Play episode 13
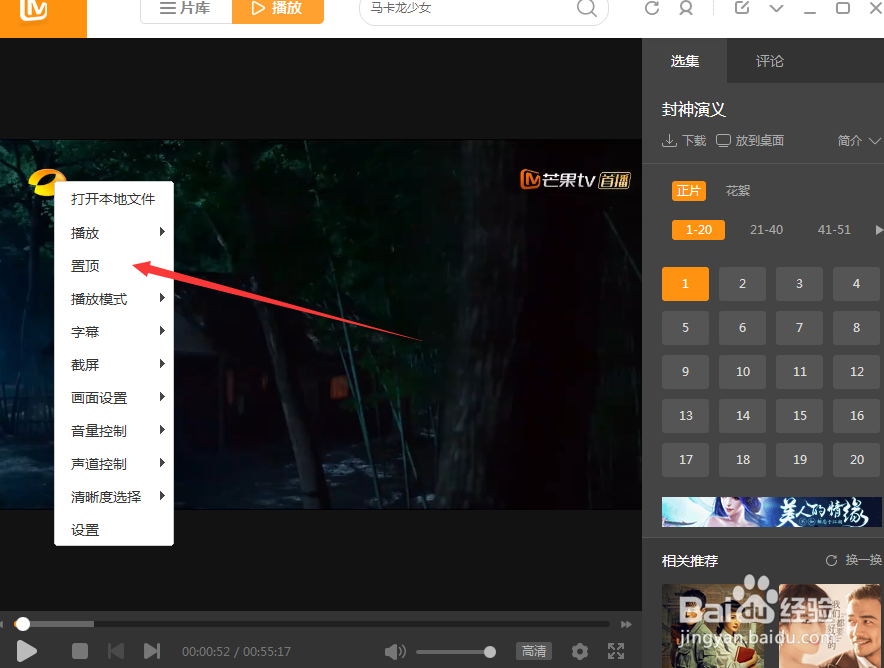The width and height of the screenshot is (884, 668). (685, 415)
